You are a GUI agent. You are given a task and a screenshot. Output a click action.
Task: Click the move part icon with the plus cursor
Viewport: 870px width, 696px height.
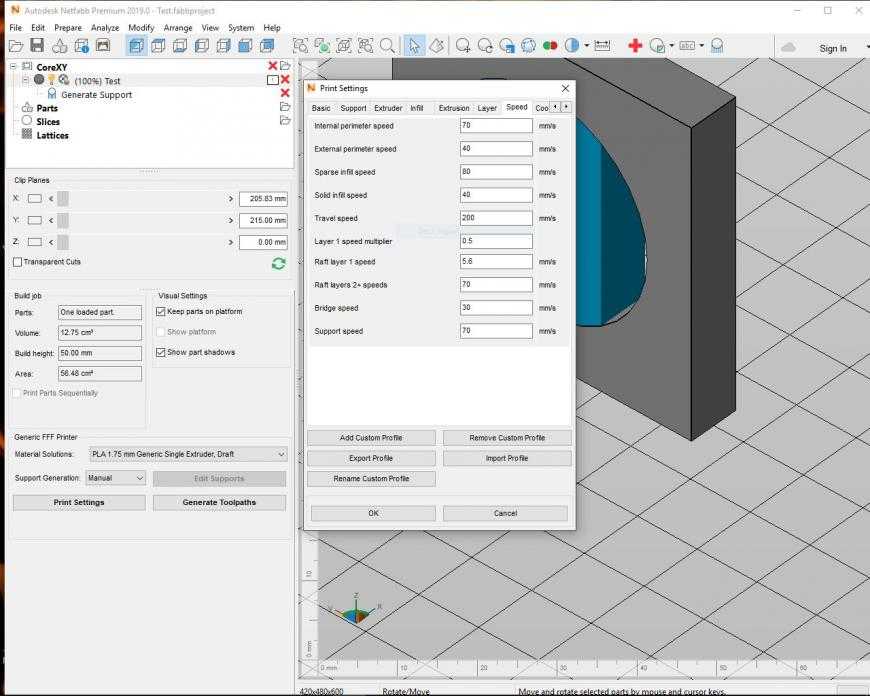coord(463,46)
